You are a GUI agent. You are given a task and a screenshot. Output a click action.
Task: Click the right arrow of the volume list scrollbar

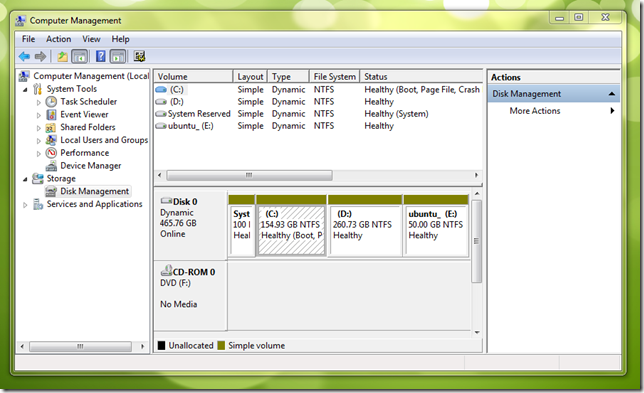tap(476, 175)
